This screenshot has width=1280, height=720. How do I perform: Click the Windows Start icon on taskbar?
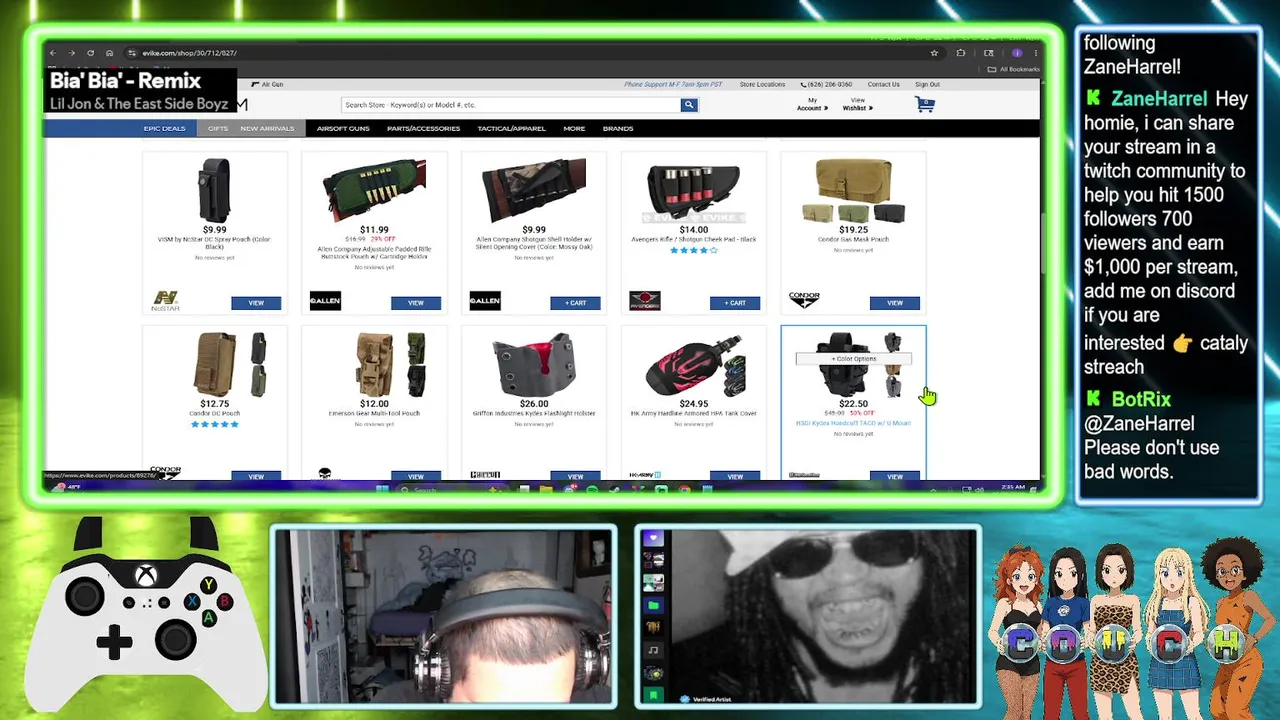click(381, 489)
